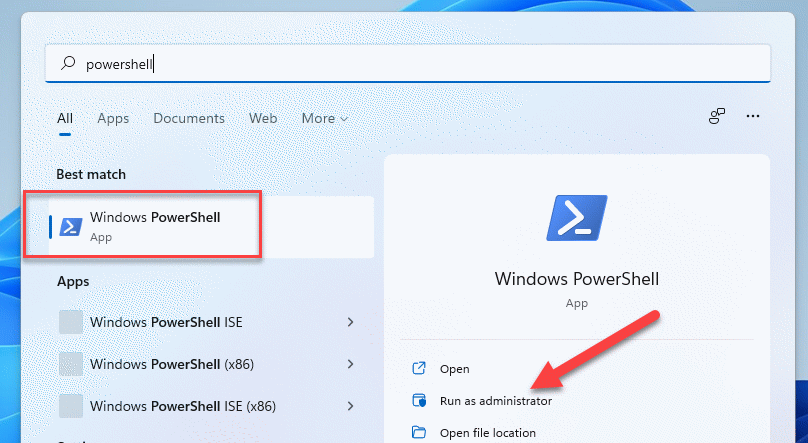Screen dimensions: 808x443
Task: Click Open in the preview pane
Action: coord(454,369)
